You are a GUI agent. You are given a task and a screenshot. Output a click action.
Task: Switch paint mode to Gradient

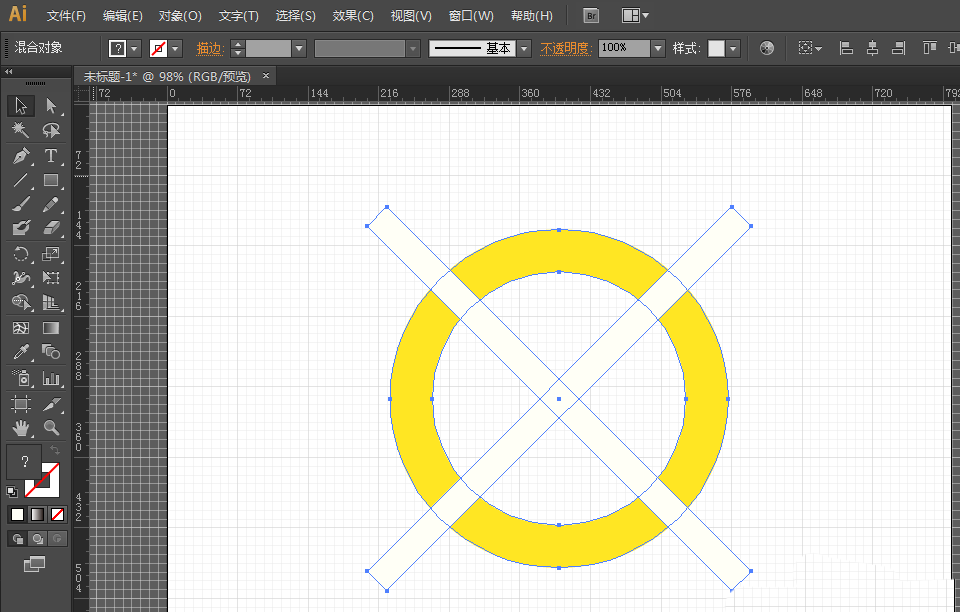tap(37, 514)
